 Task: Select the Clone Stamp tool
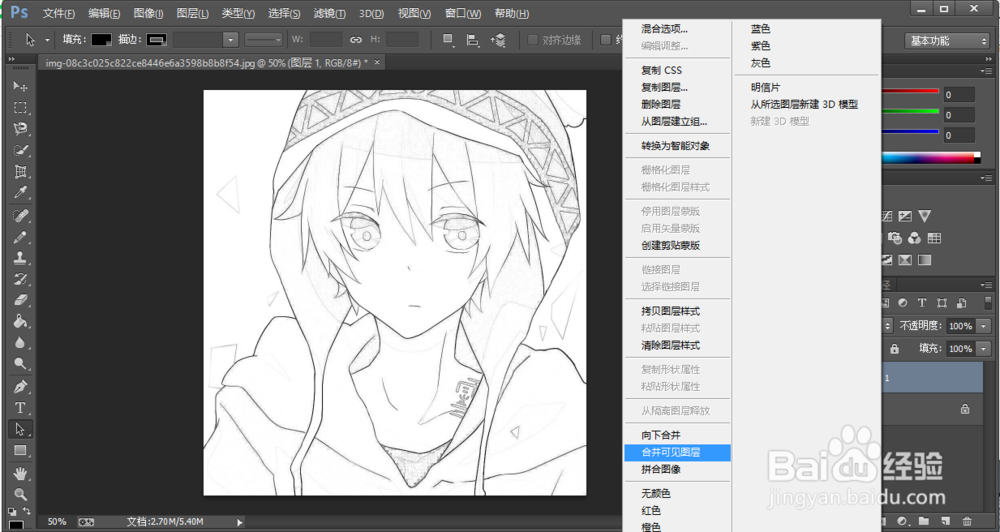coord(20,258)
